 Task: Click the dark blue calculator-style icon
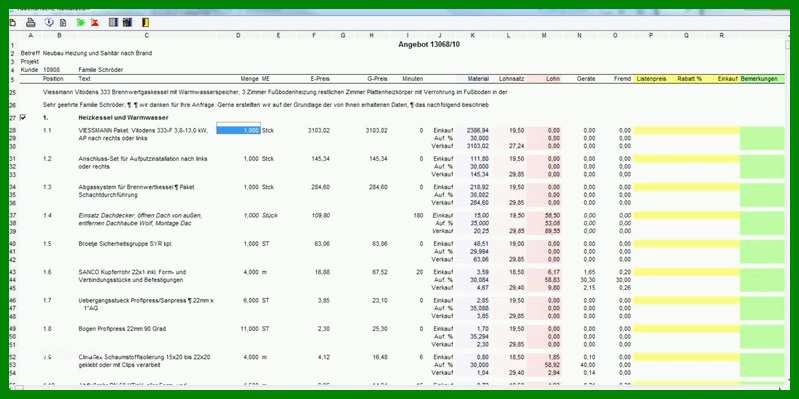pyautogui.click(x=127, y=22)
